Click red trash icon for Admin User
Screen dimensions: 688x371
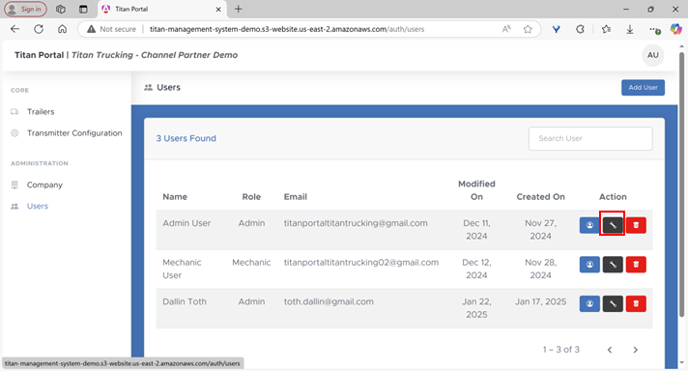pyautogui.click(x=636, y=225)
